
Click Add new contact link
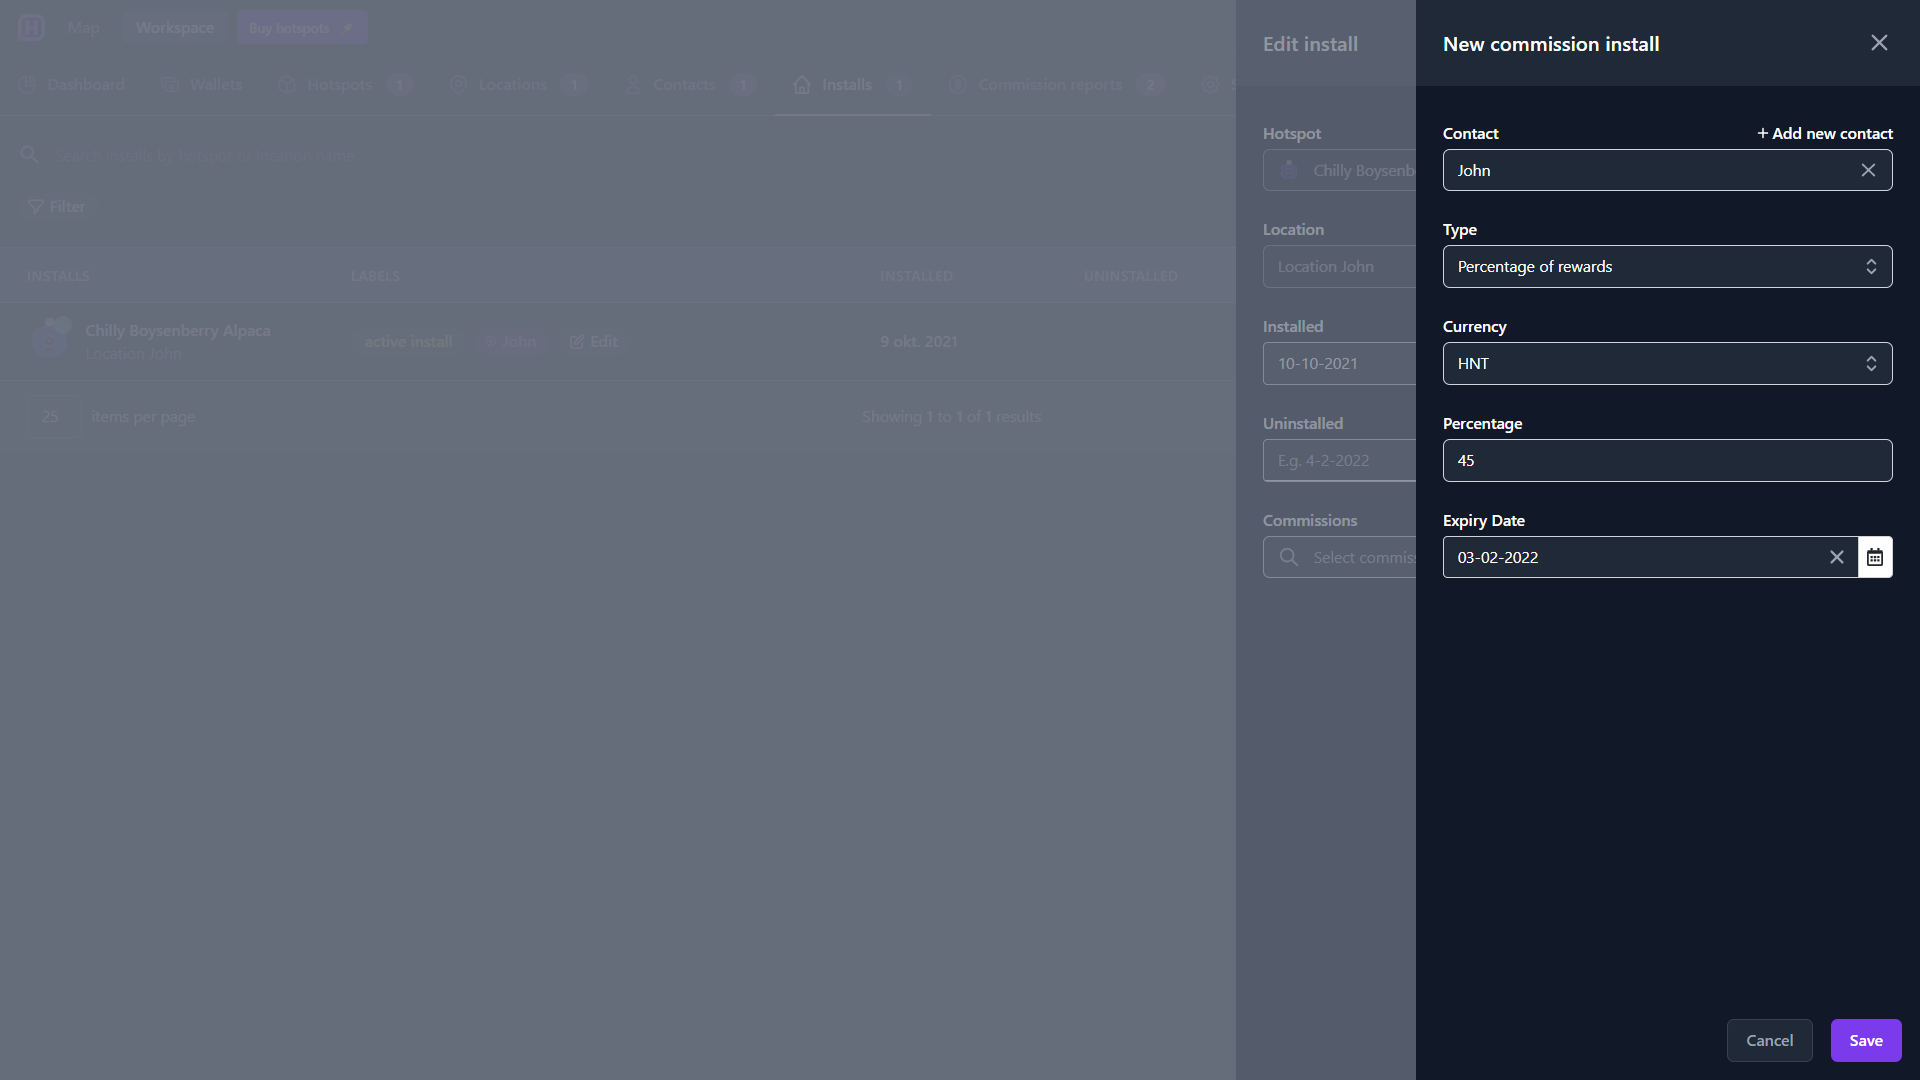tap(1825, 133)
